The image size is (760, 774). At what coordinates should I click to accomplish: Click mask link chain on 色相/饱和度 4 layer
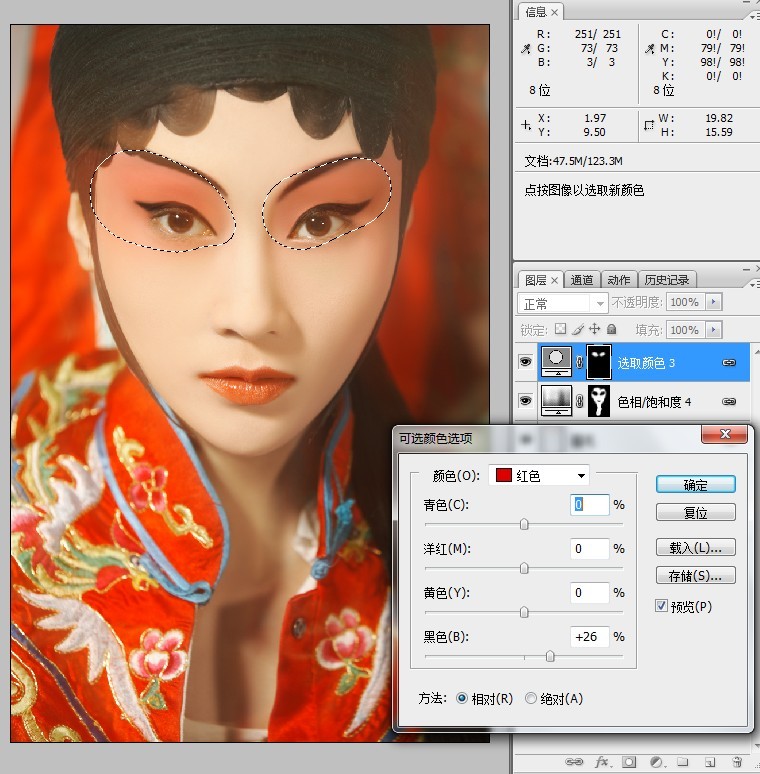point(579,401)
